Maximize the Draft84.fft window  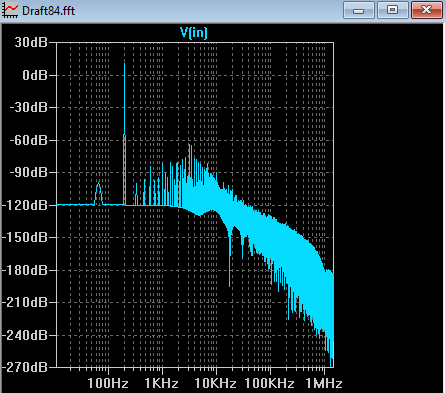393,10
